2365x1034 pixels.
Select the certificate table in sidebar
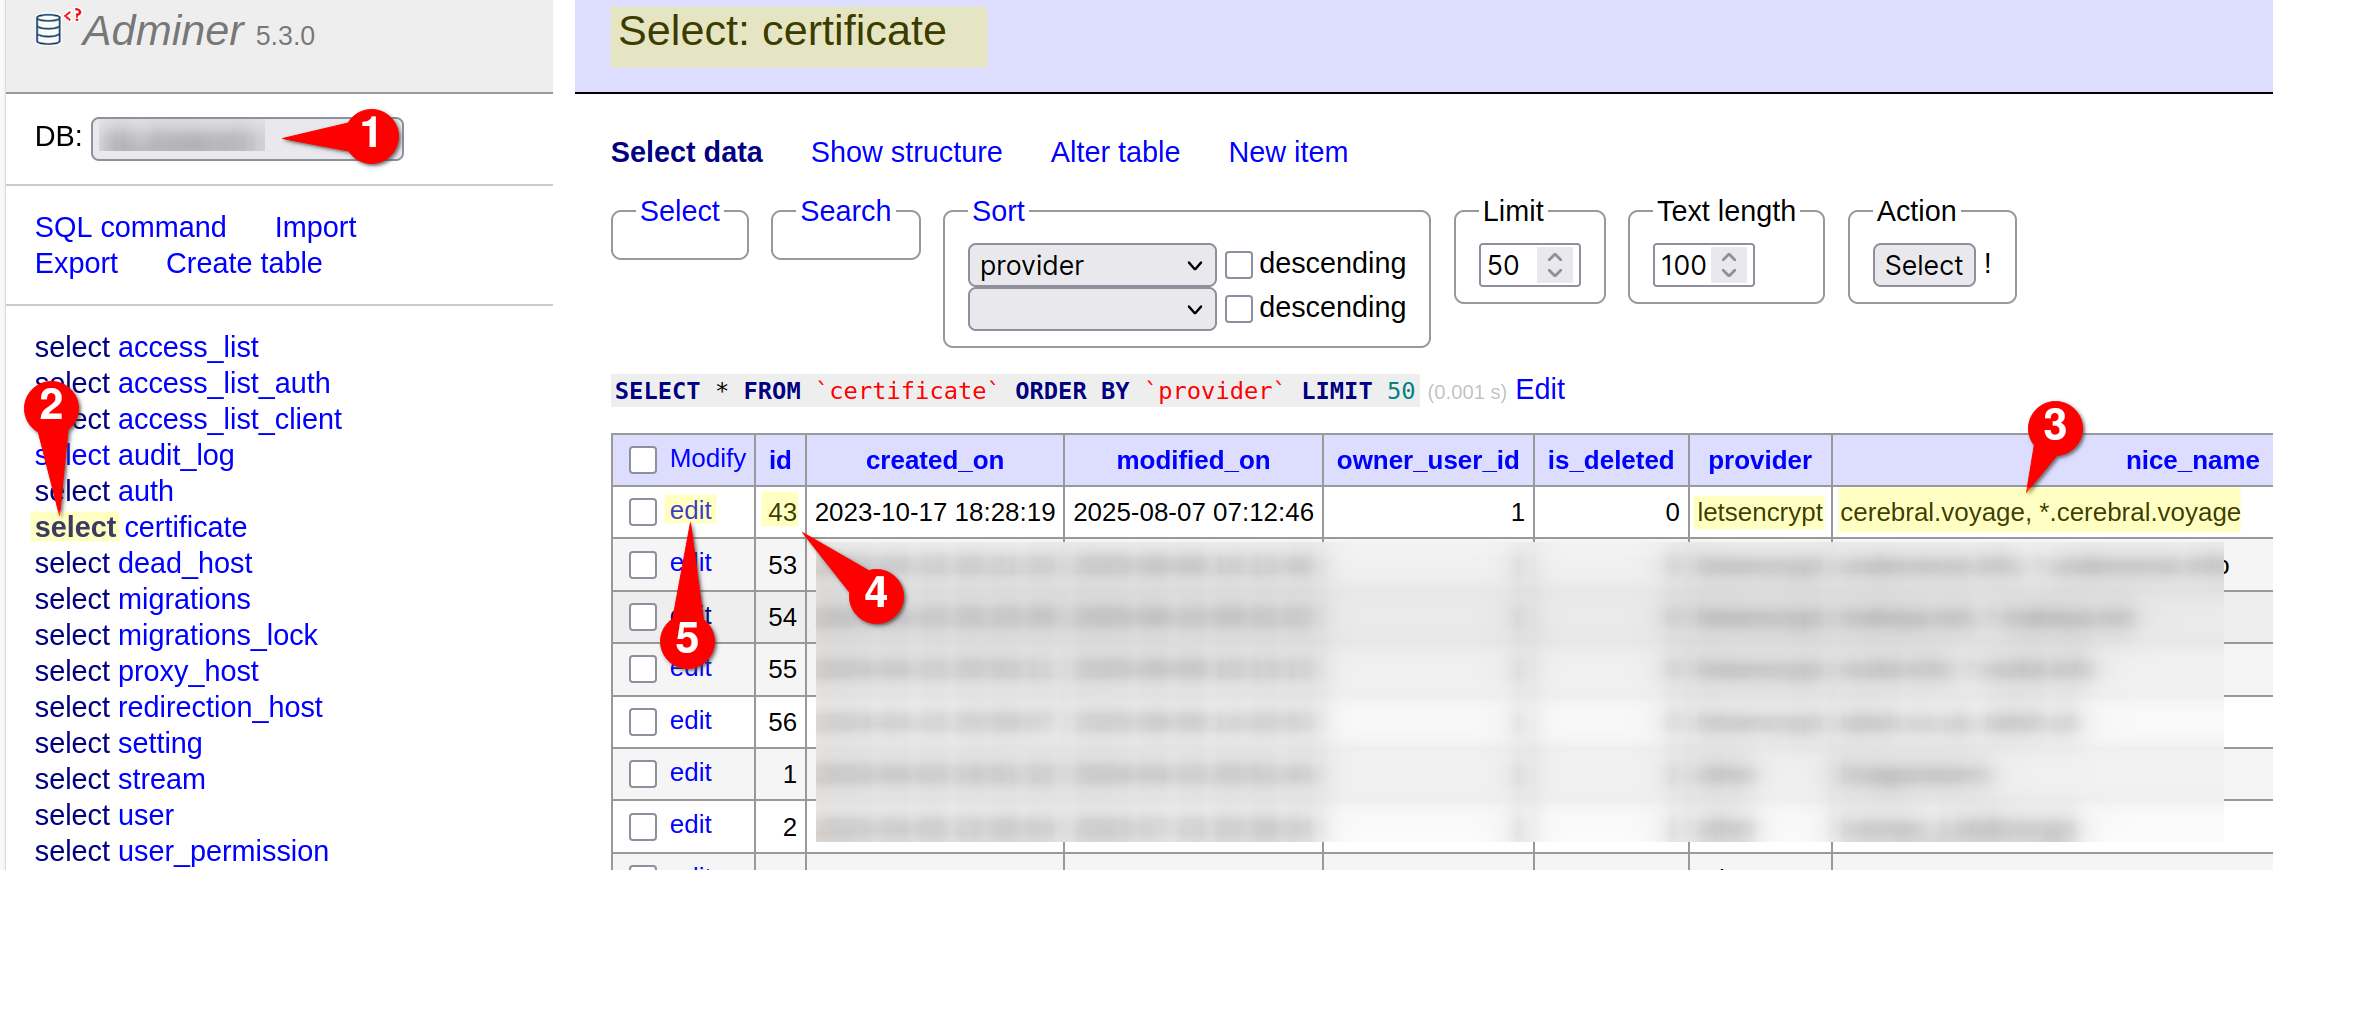[x=185, y=527]
